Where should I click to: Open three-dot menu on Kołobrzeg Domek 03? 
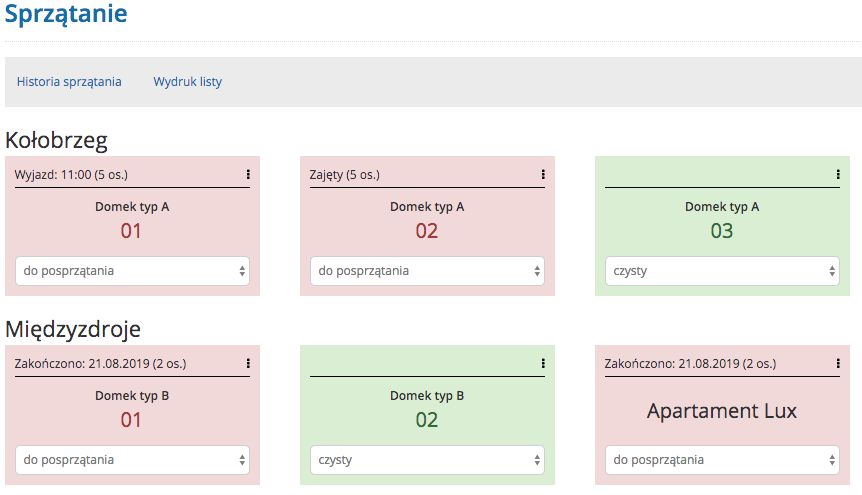coord(838,174)
